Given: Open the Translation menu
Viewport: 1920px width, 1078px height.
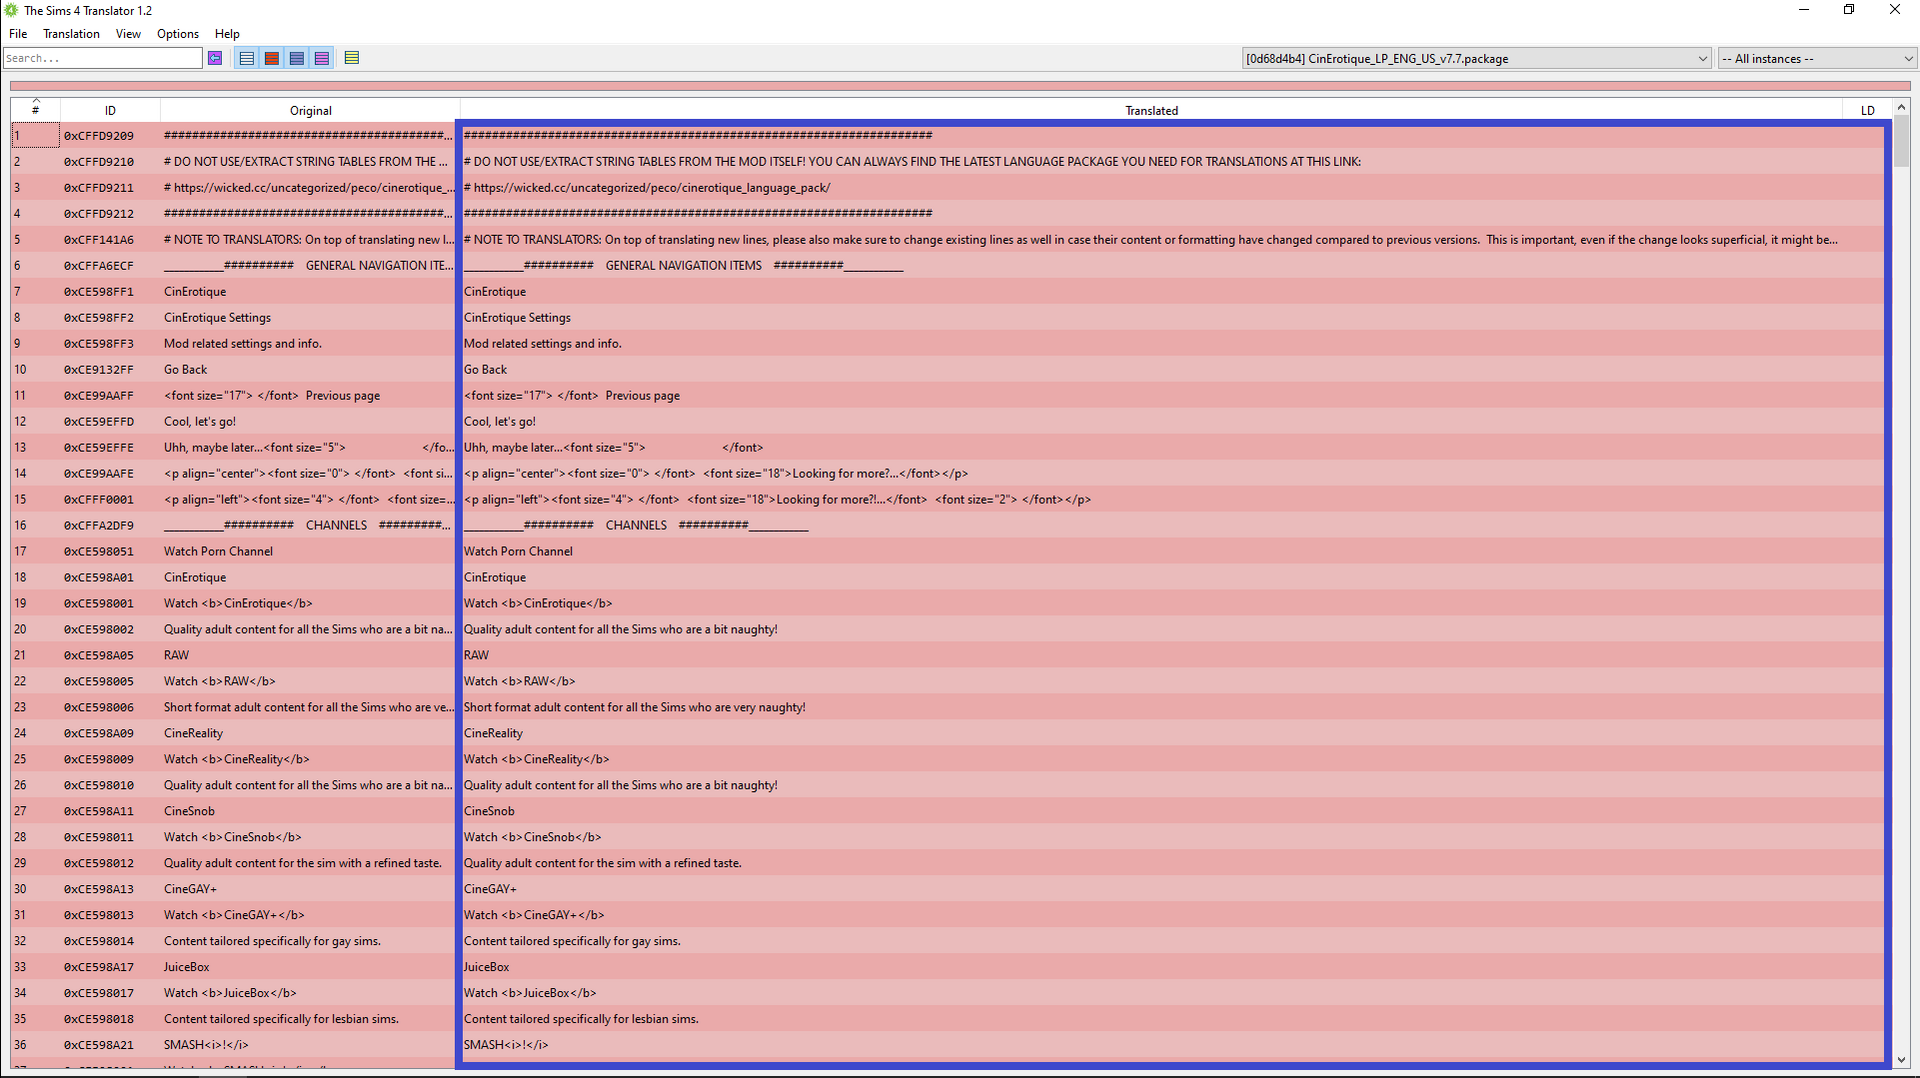Looking at the screenshot, I should pos(71,34).
